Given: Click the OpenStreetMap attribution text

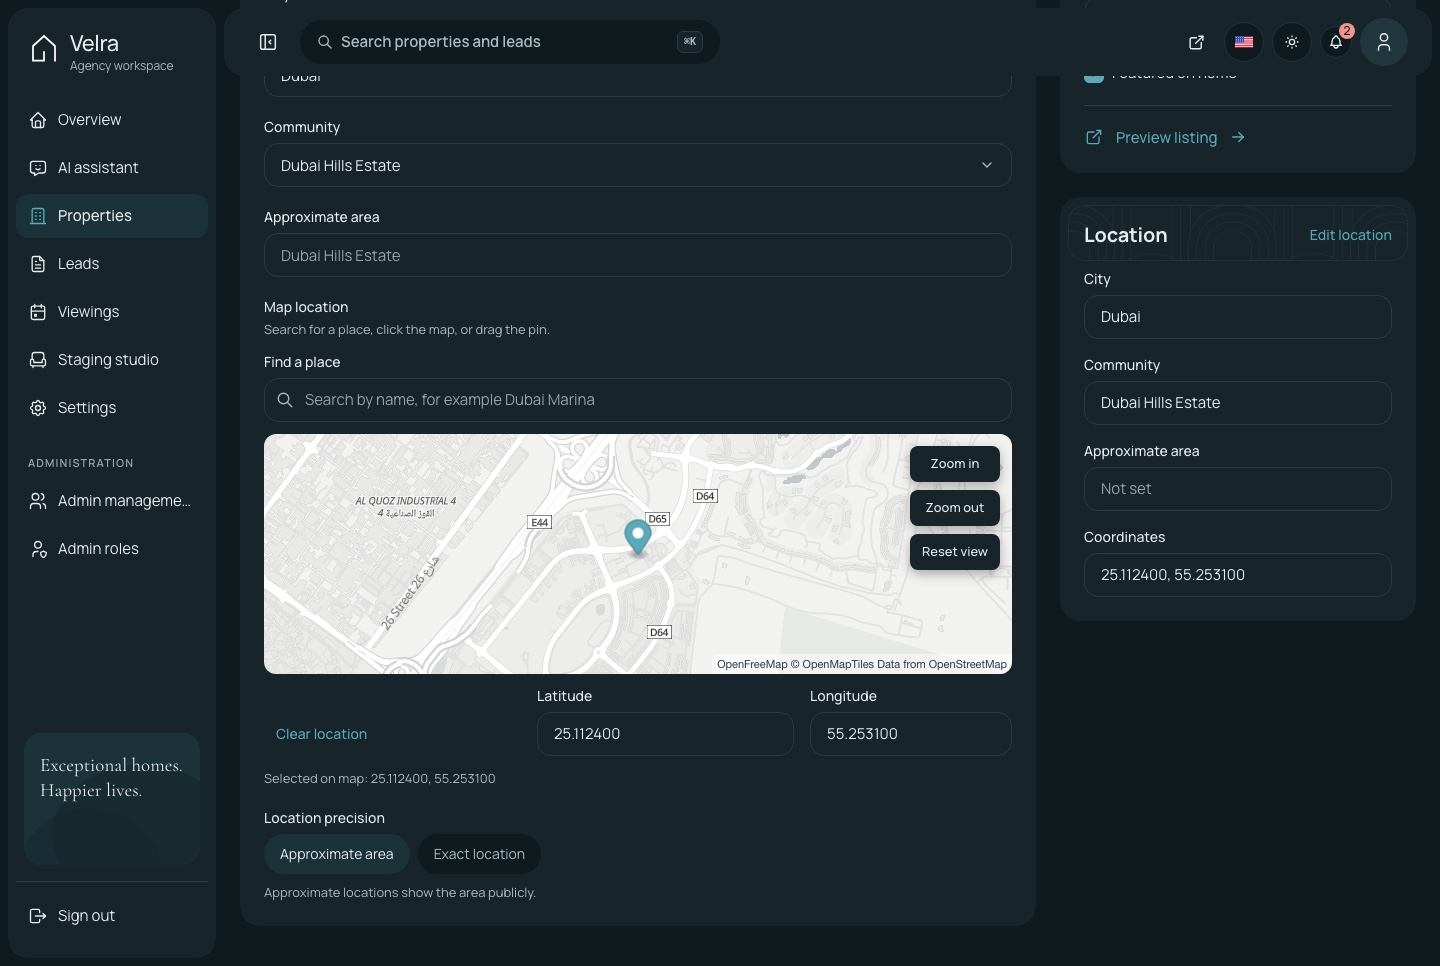Looking at the screenshot, I should [x=967, y=664].
